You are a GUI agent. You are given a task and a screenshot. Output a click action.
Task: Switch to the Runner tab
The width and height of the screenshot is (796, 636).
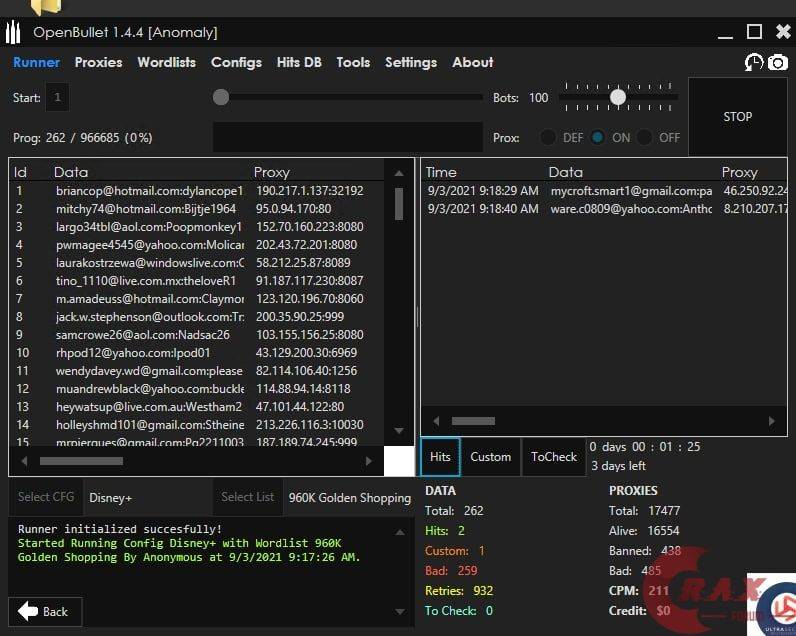pos(37,62)
